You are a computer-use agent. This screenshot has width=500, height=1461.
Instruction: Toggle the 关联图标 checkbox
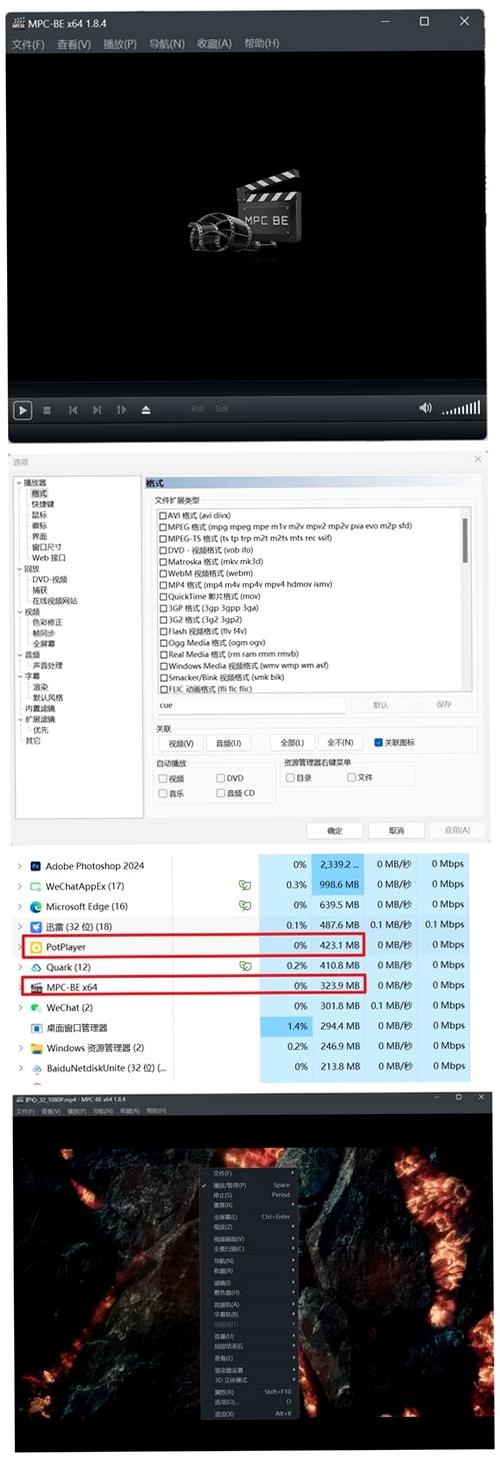pos(378,743)
